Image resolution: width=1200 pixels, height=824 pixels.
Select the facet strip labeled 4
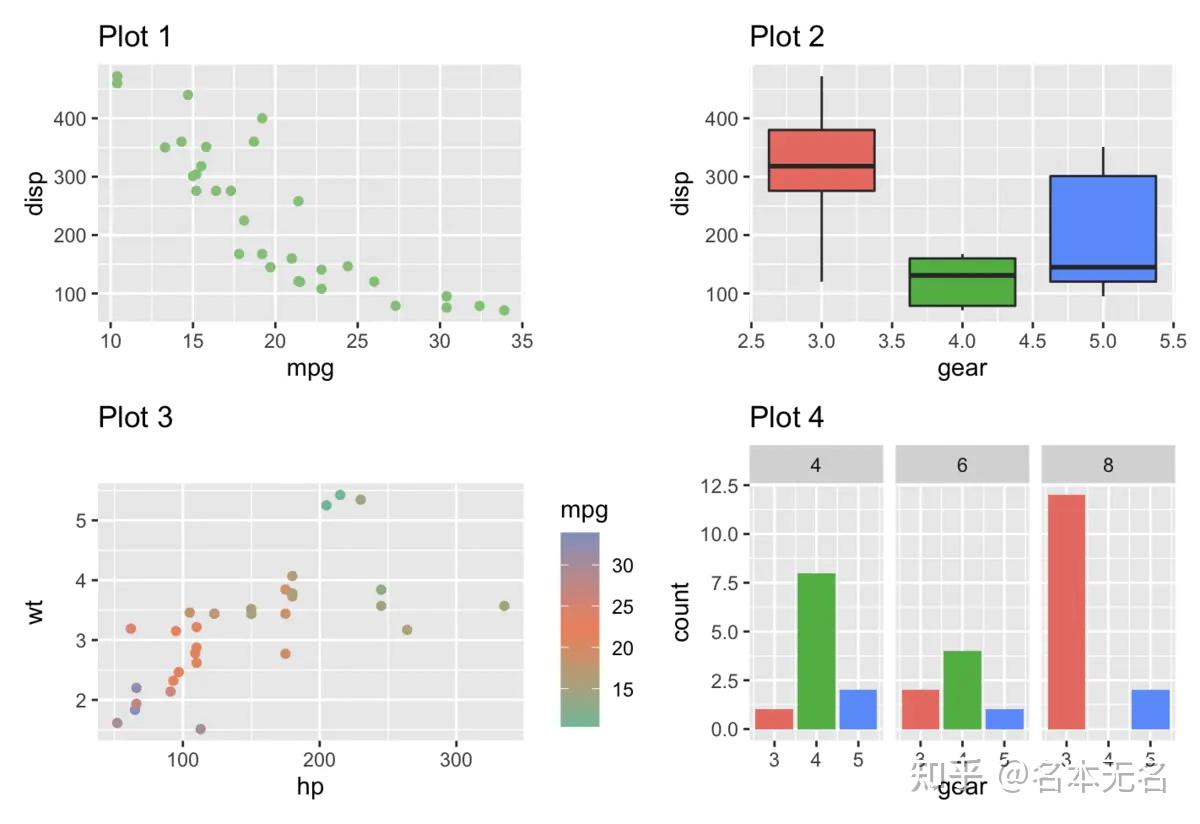(x=816, y=466)
